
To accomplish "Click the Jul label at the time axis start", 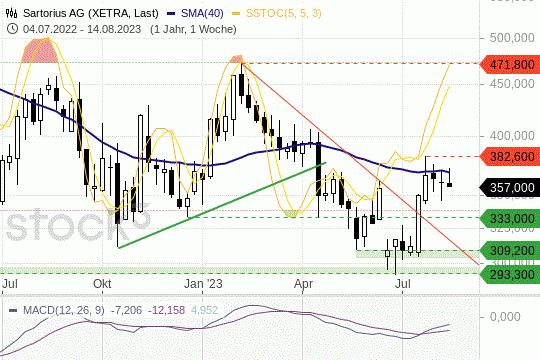I will coord(10,284).
